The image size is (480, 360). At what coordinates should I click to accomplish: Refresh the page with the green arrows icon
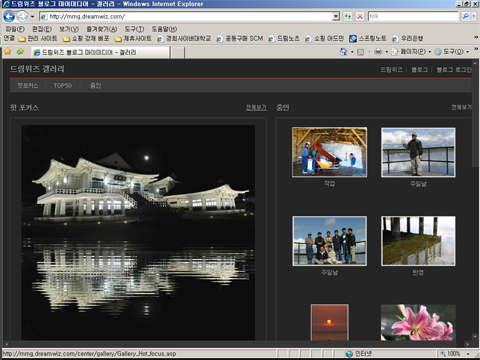click(348, 16)
